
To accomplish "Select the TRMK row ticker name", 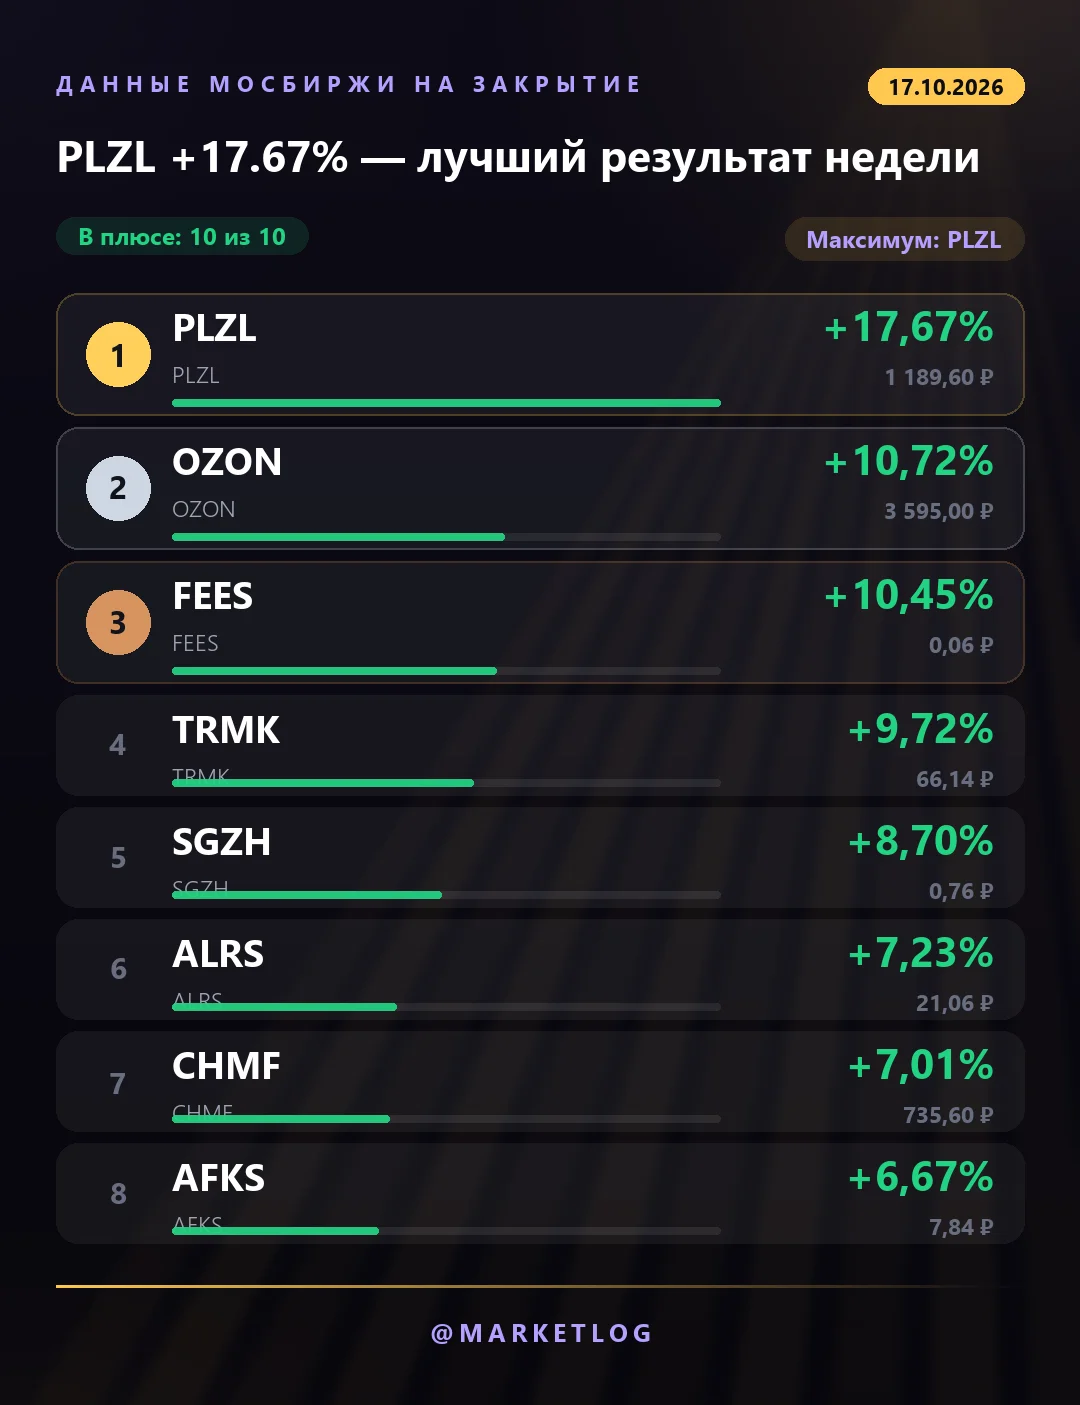I will click(x=226, y=730).
